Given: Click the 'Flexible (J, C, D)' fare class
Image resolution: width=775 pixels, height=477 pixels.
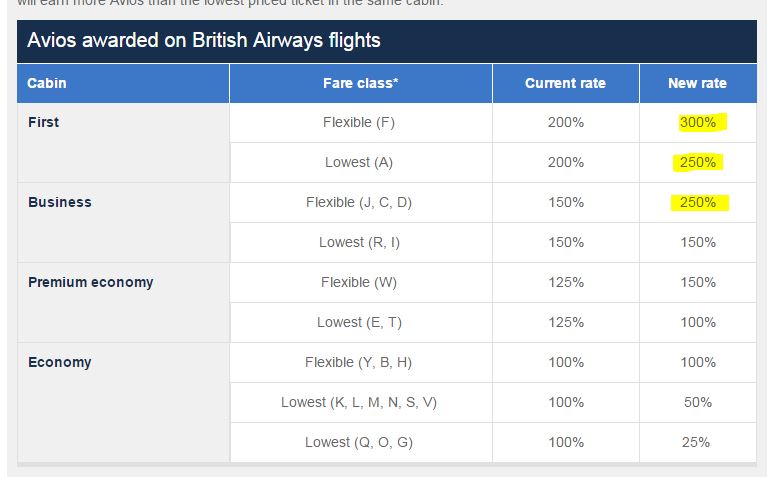Looking at the screenshot, I should point(359,202).
